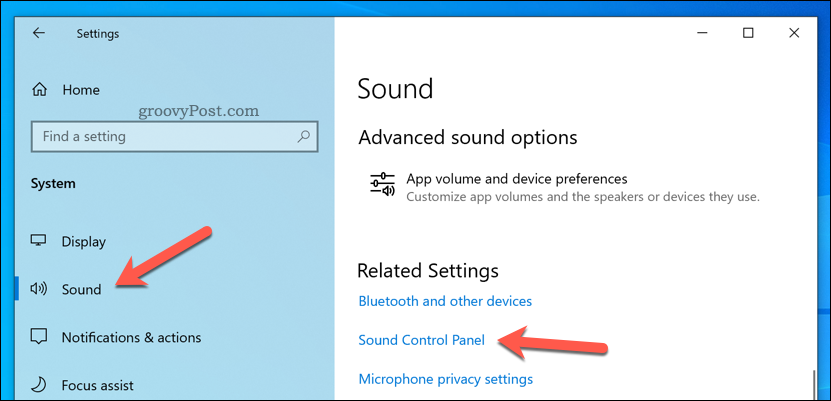This screenshot has height=401, width=831.
Task: Click the Sound speaker icon in sidebar
Action: [39, 289]
